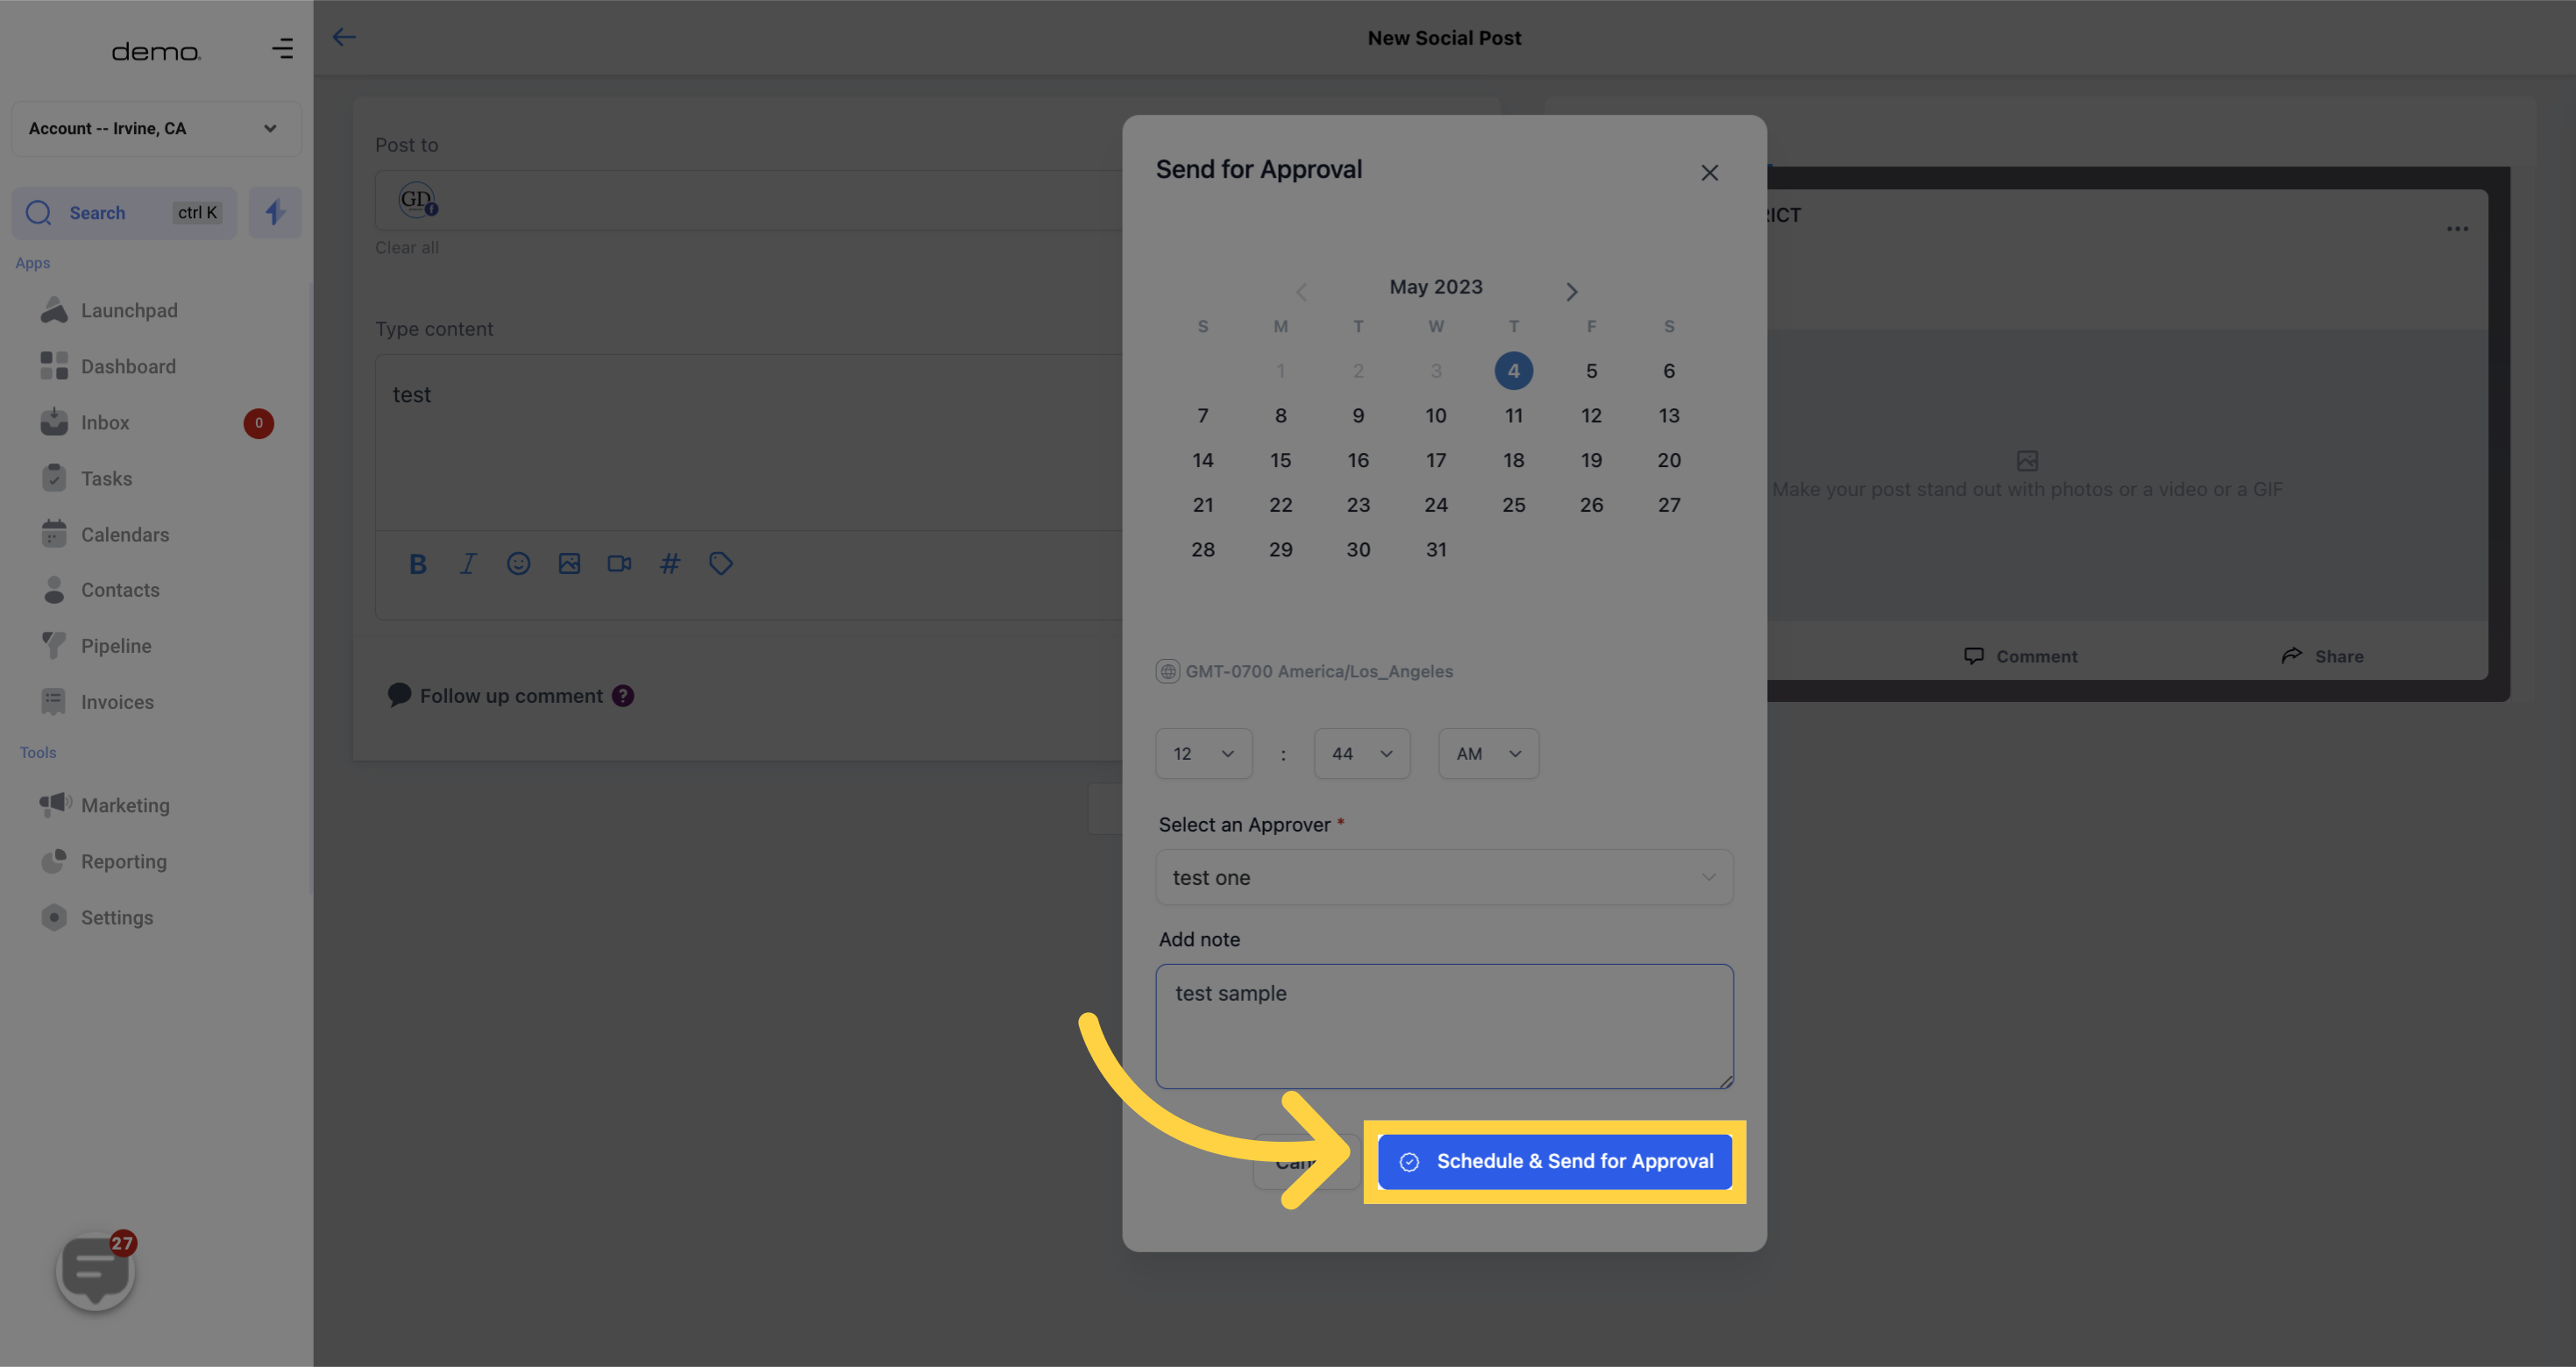Click the Video embed icon
2576x1367 pixels.
(619, 563)
